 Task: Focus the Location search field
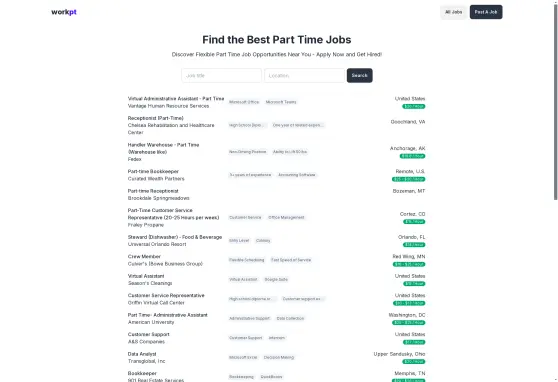(304, 75)
